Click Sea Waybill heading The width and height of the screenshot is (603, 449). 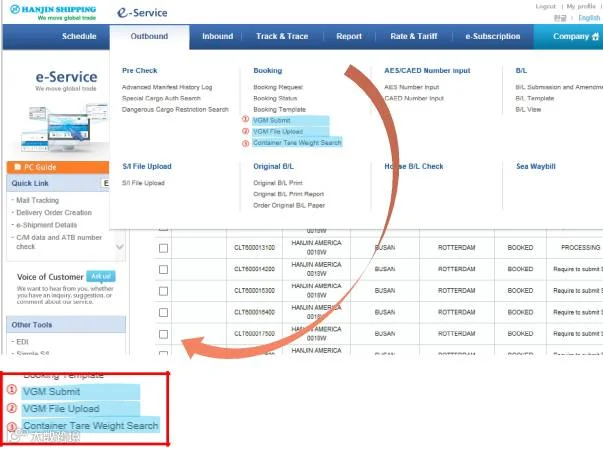tap(536, 166)
